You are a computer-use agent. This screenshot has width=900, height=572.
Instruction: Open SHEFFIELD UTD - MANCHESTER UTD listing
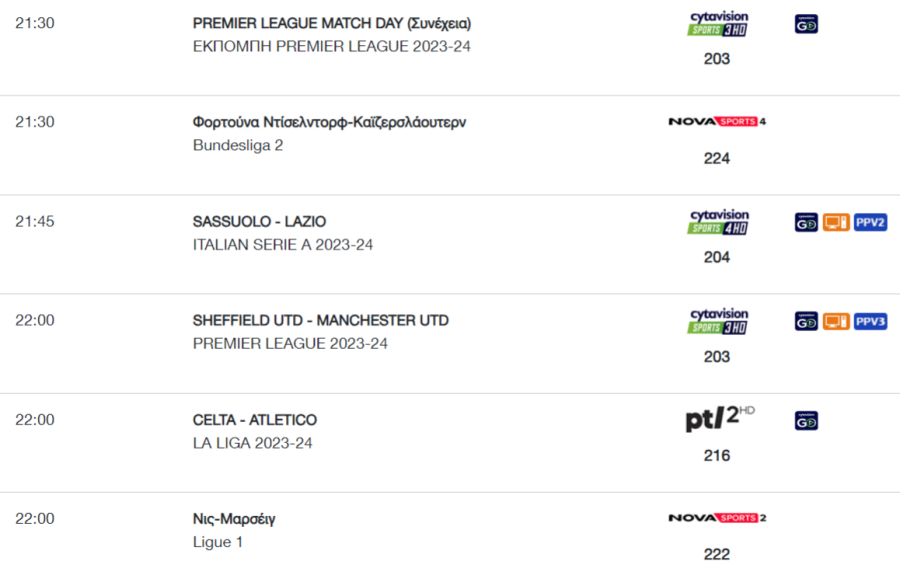321,320
